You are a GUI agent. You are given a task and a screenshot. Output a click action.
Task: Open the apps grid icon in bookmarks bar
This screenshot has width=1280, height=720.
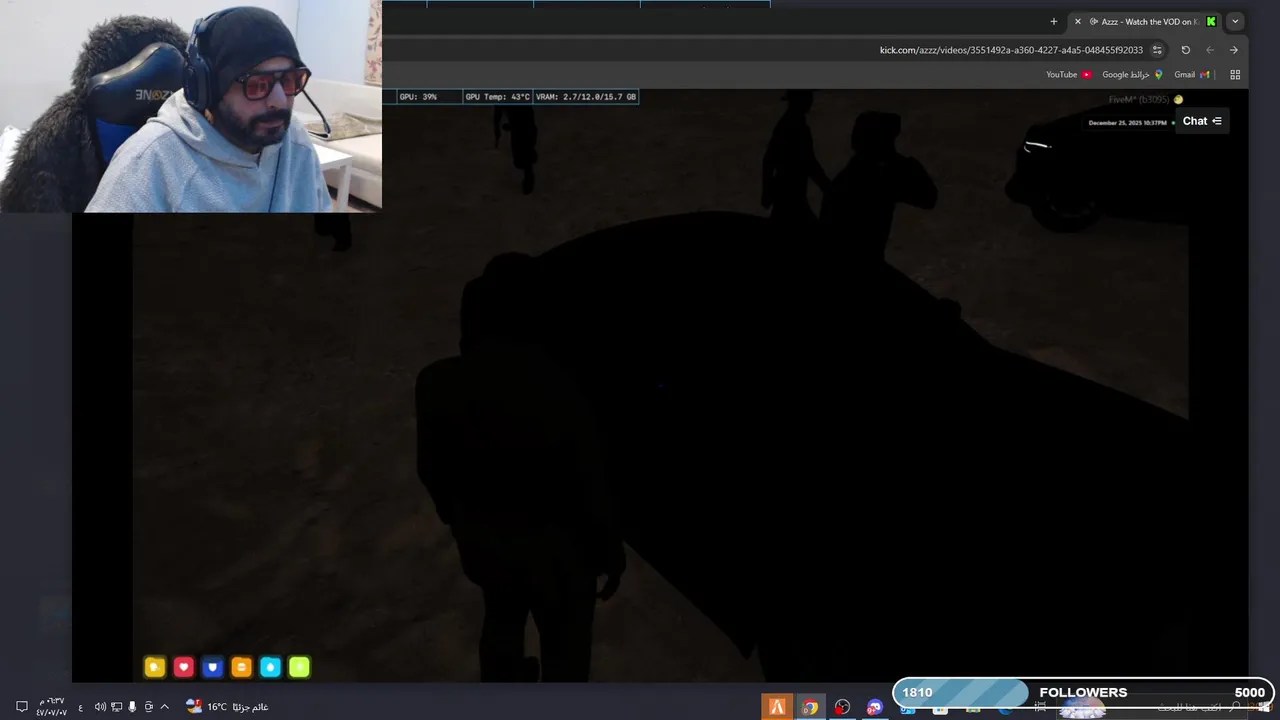point(1235,75)
